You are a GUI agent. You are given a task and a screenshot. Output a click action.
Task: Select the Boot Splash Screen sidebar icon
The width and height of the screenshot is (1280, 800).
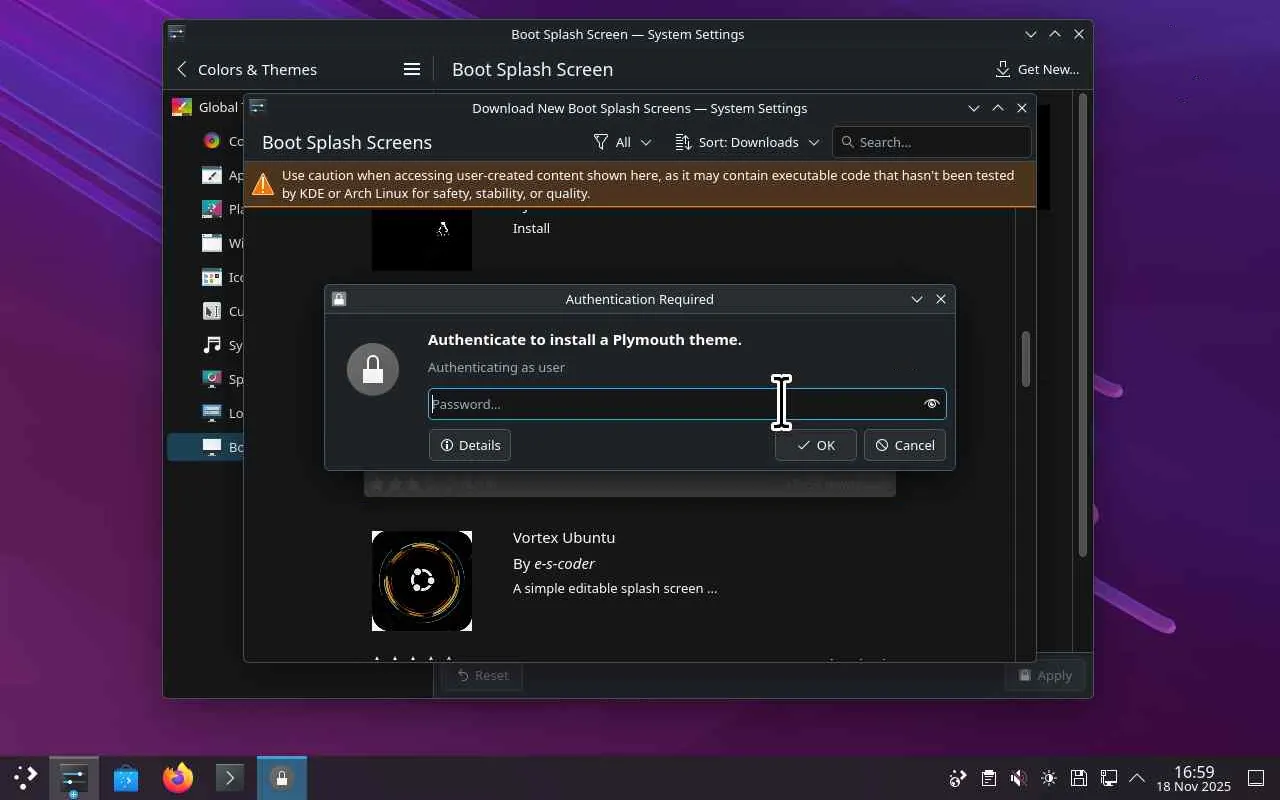(x=212, y=447)
